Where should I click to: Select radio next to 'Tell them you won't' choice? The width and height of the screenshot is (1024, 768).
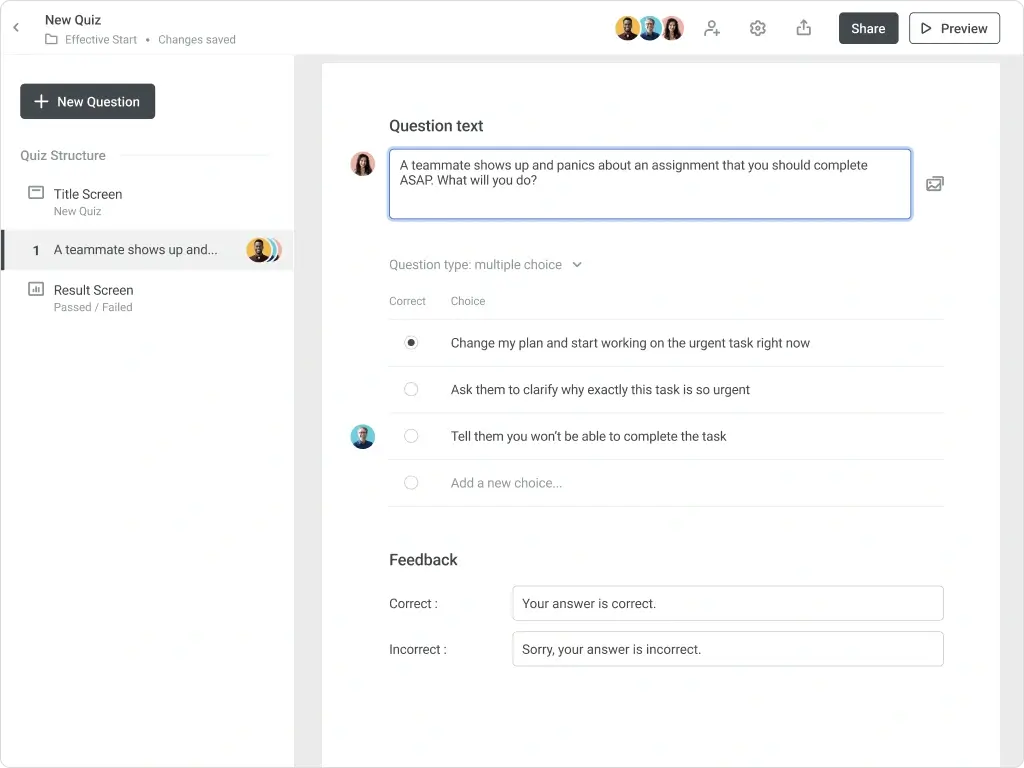click(x=411, y=436)
